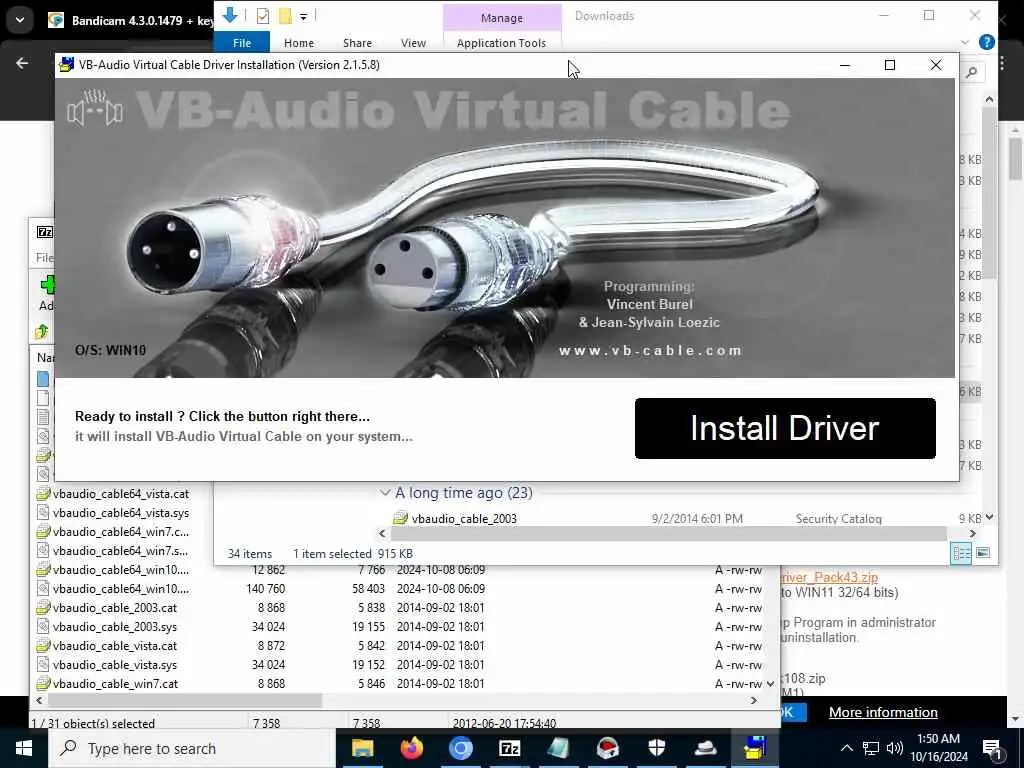Expand the Explorer ribbon chevron
1024x768 pixels.
(965, 42)
